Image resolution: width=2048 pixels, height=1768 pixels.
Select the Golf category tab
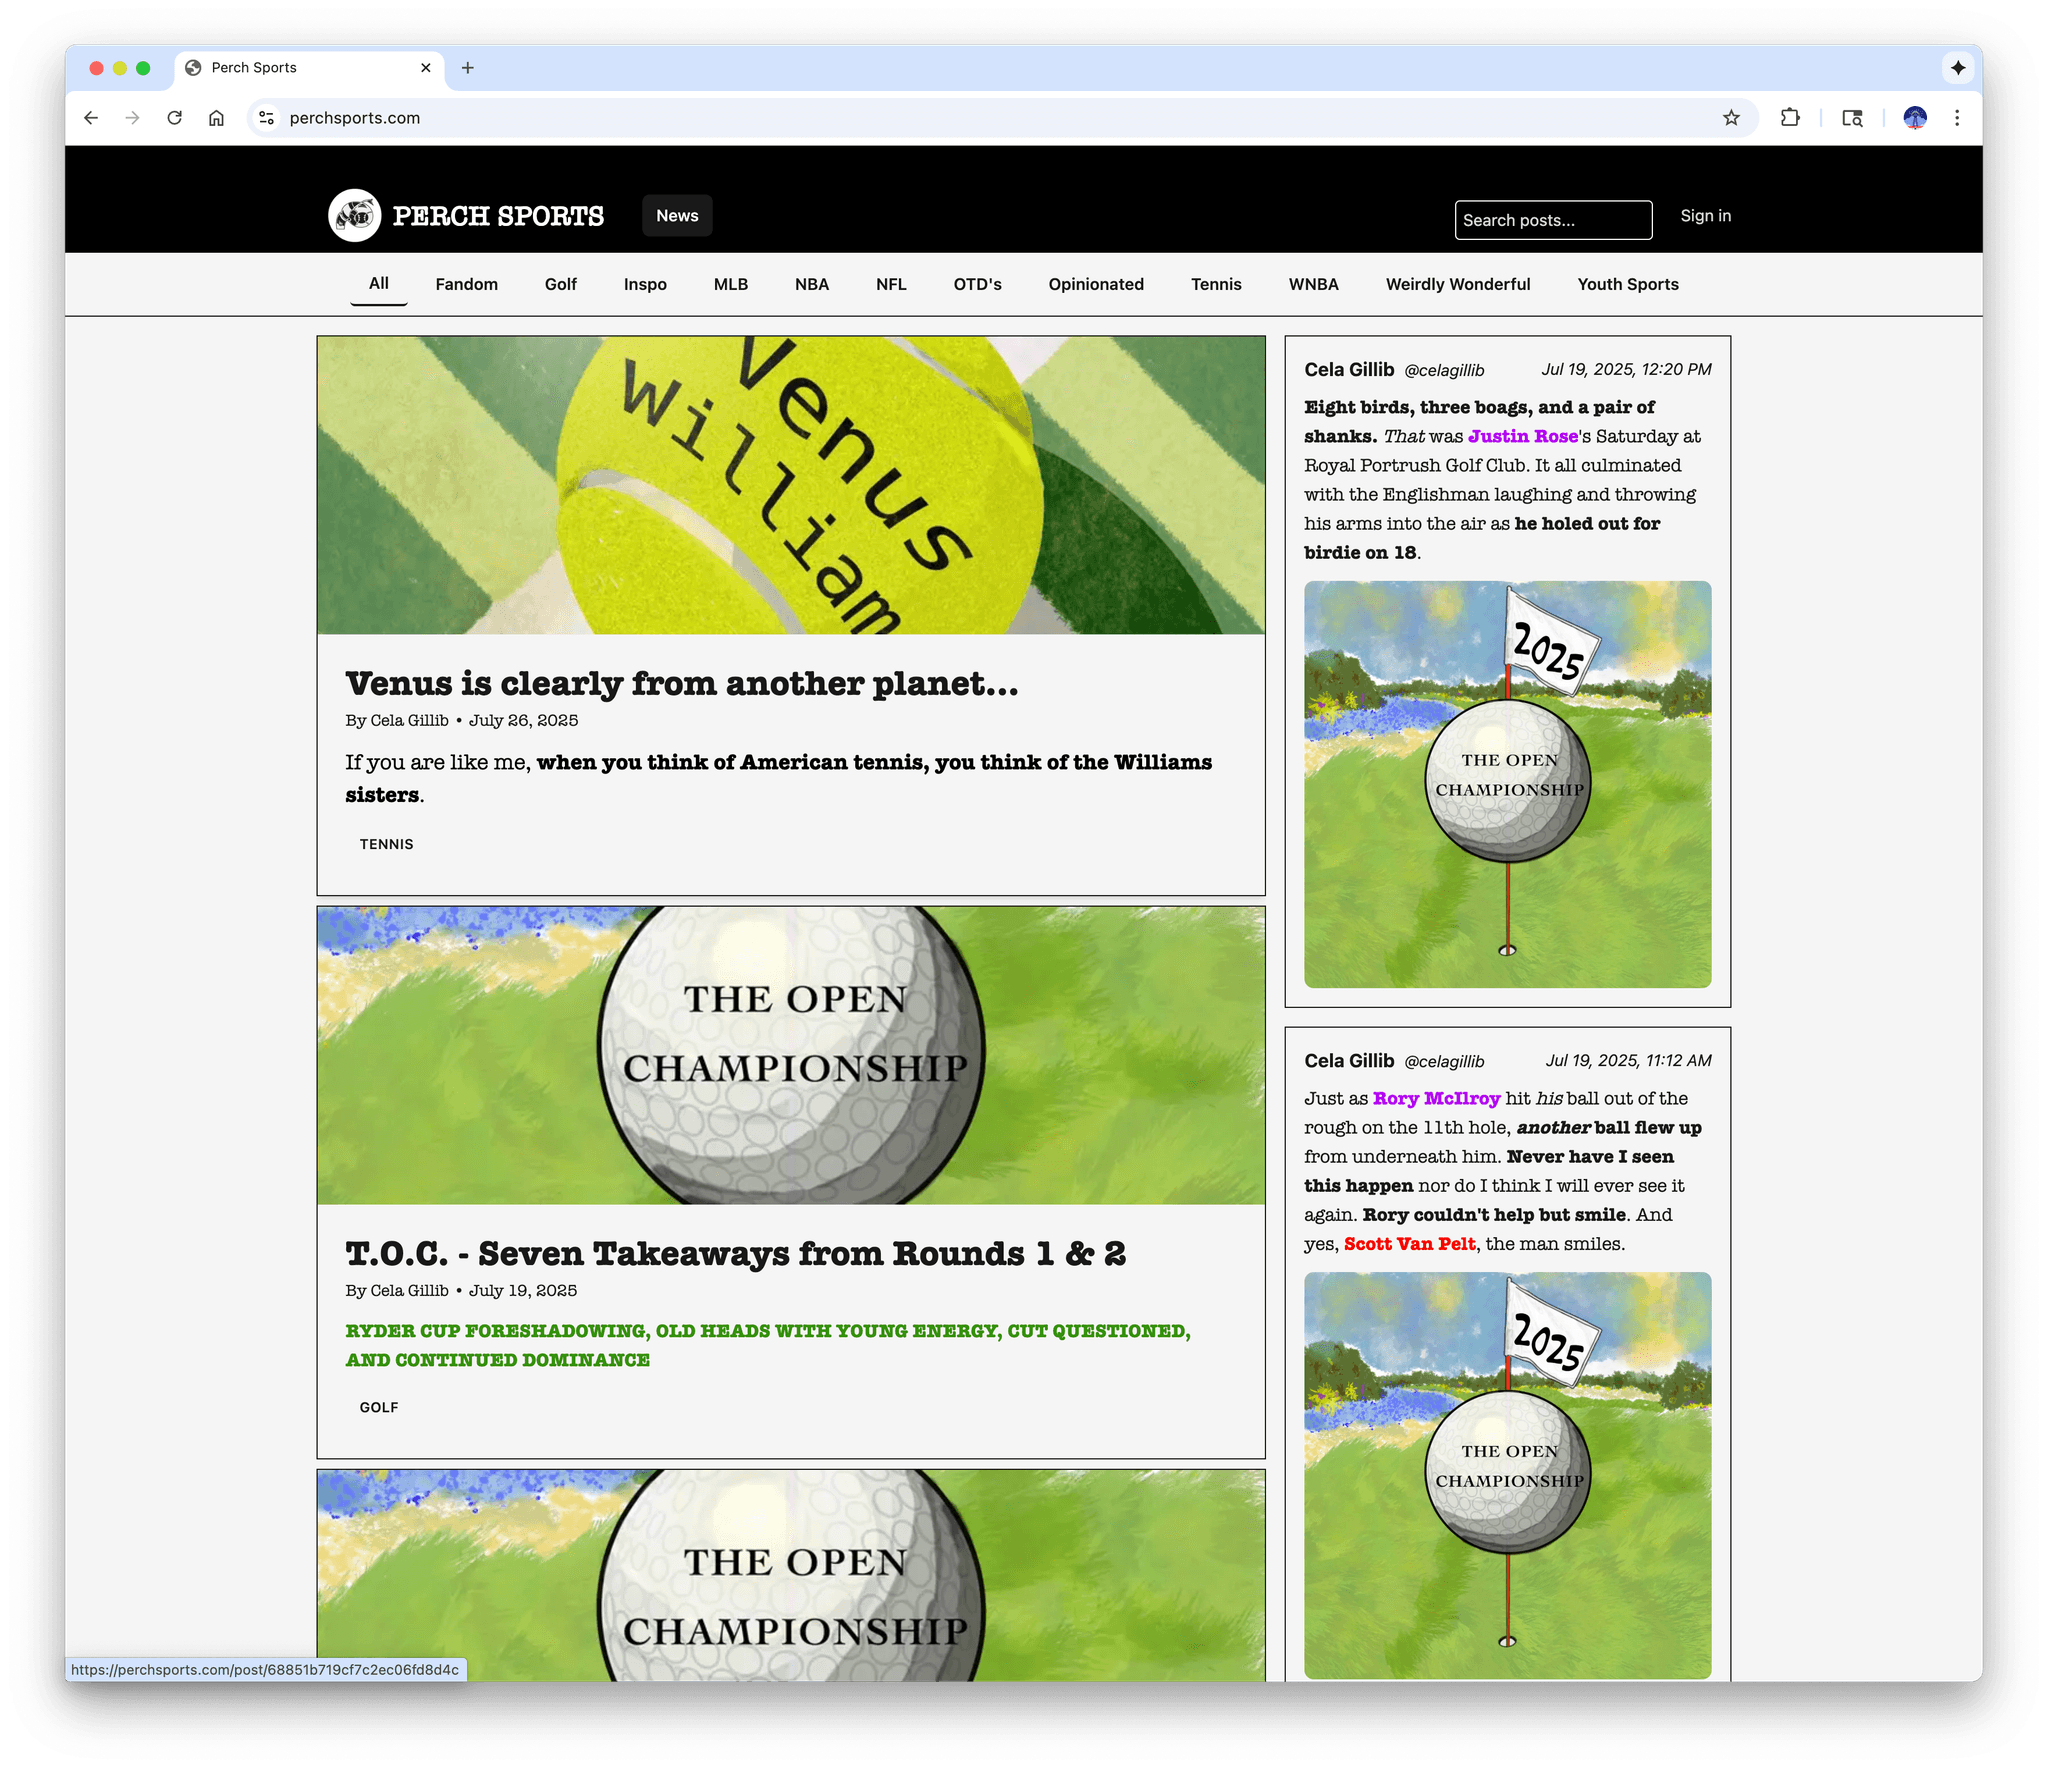tap(560, 284)
